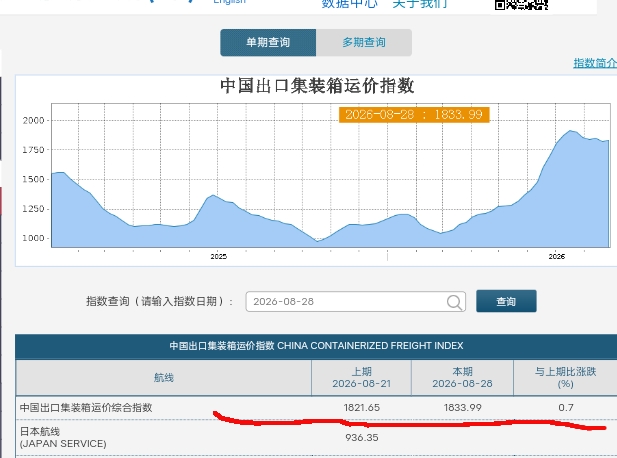Open the 关于我们 menu item
This screenshot has height=458, width=617.
point(420,4)
